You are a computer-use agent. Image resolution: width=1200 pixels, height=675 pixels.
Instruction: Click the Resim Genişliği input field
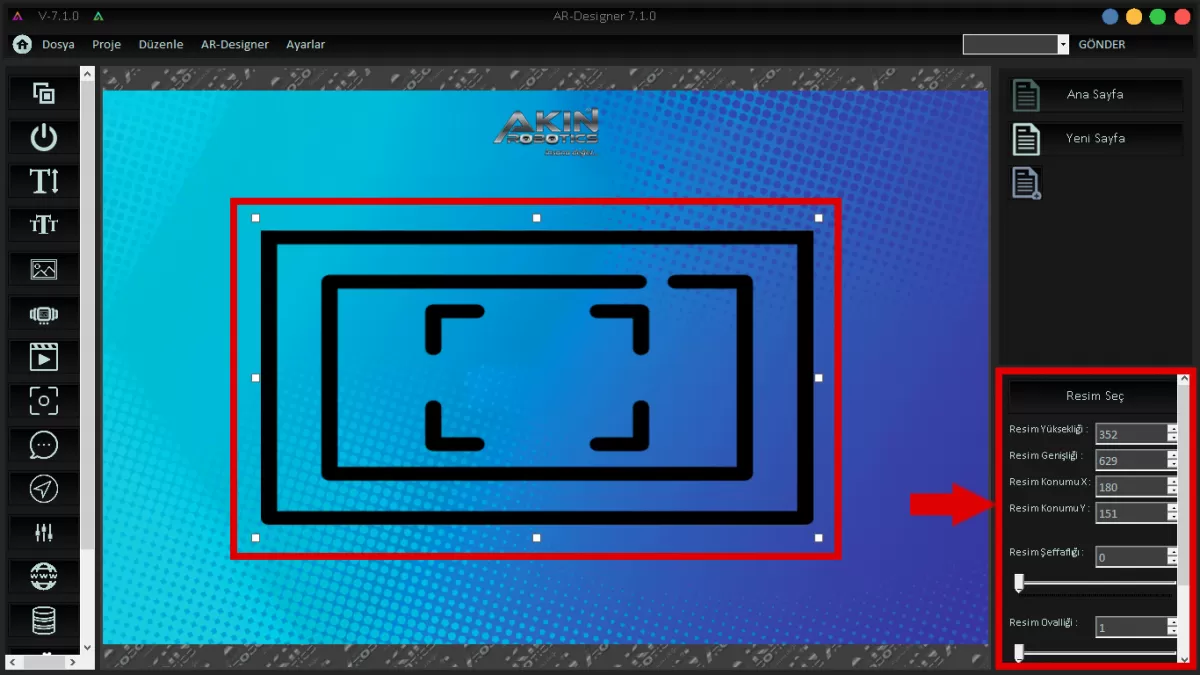[1130, 460]
